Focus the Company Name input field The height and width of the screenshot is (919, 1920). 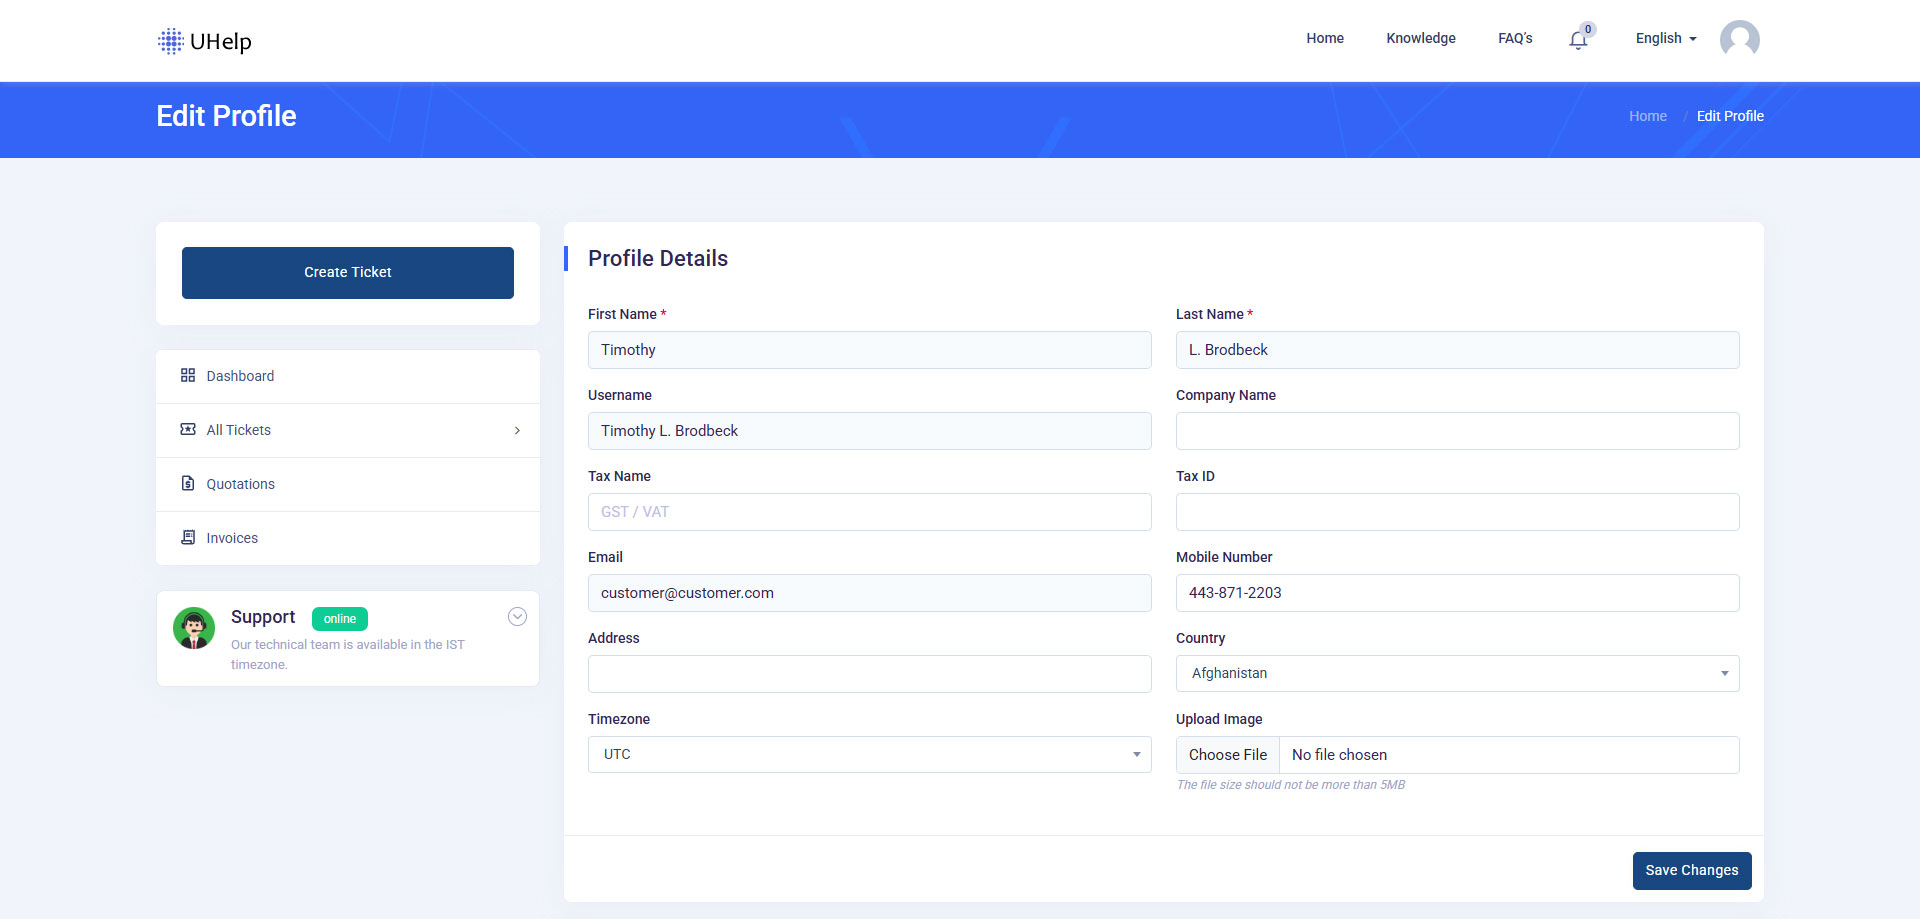point(1457,431)
